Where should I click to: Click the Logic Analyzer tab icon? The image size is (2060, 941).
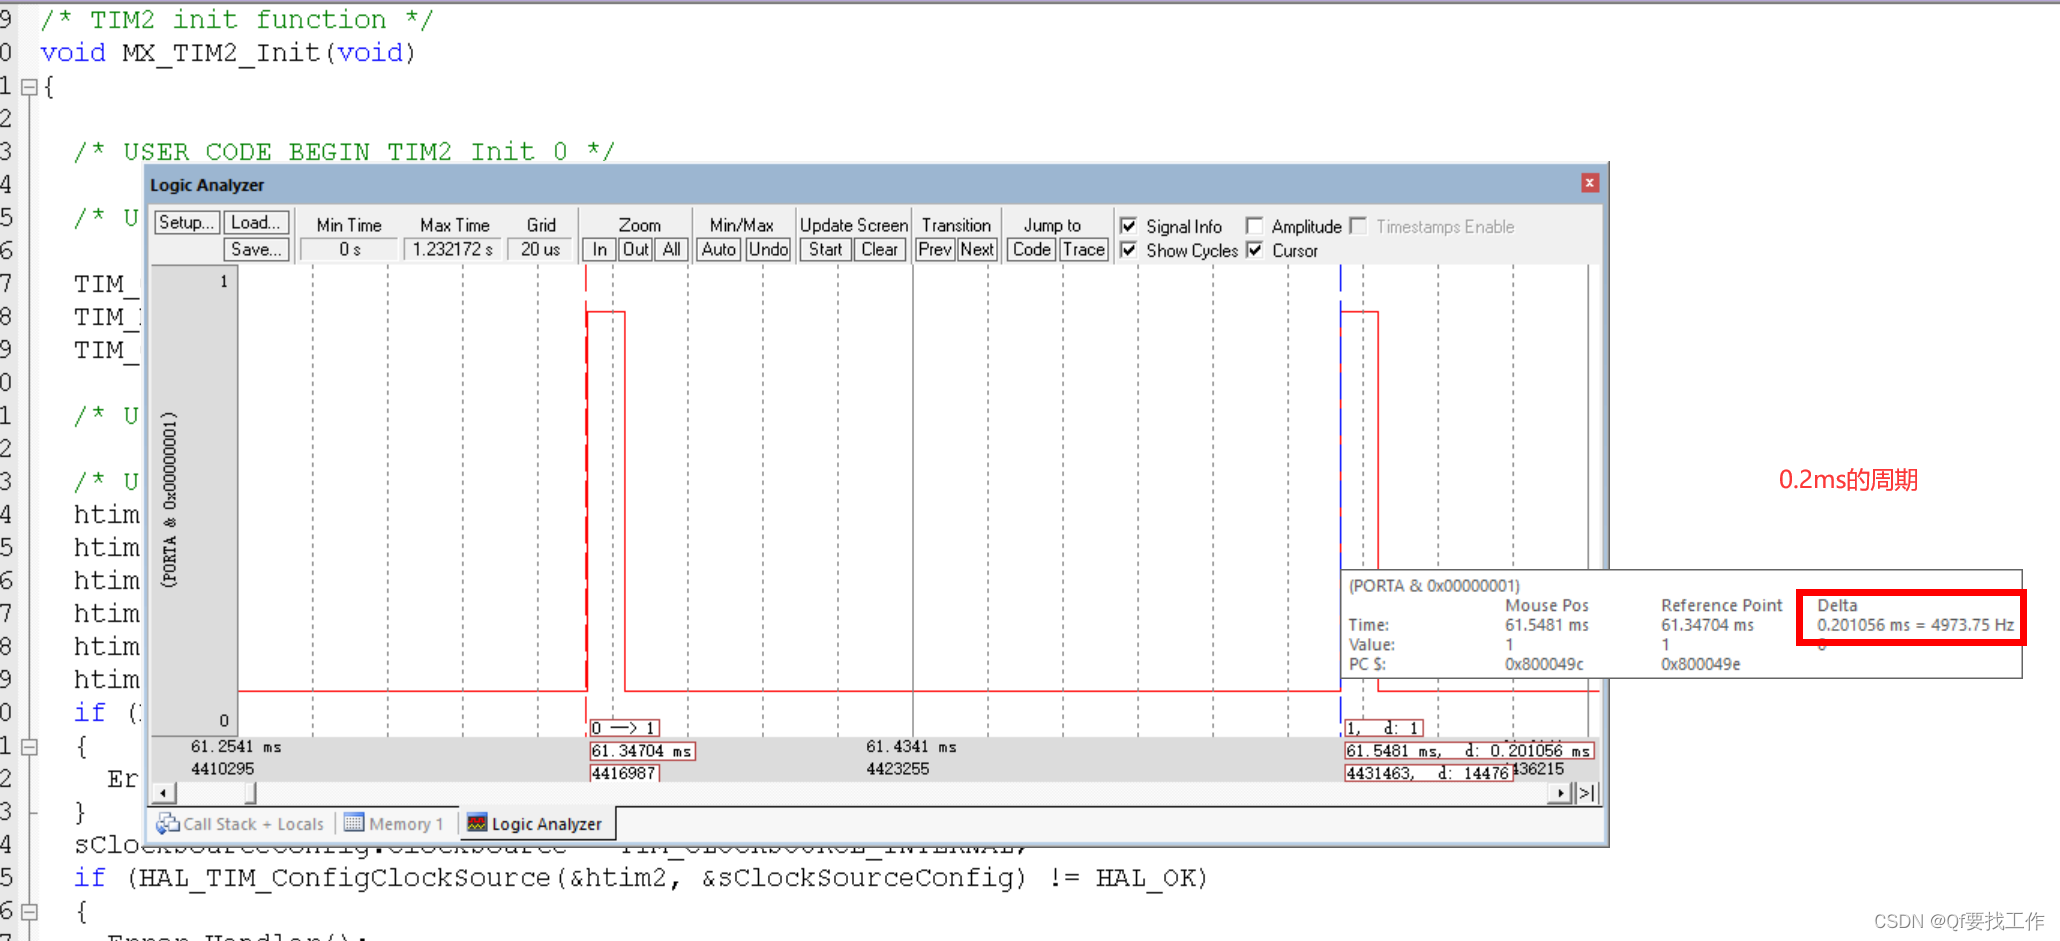pyautogui.click(x=477, y=823)
